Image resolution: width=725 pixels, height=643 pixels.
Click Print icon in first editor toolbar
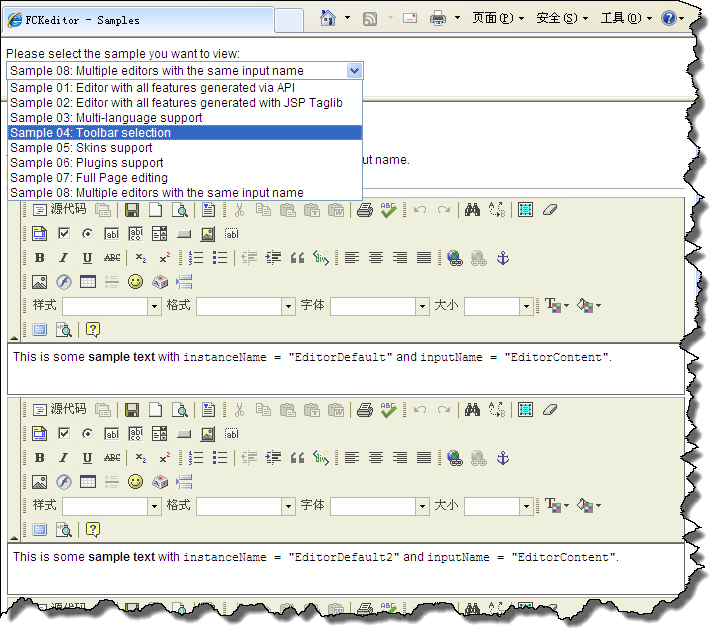[365, 210]
